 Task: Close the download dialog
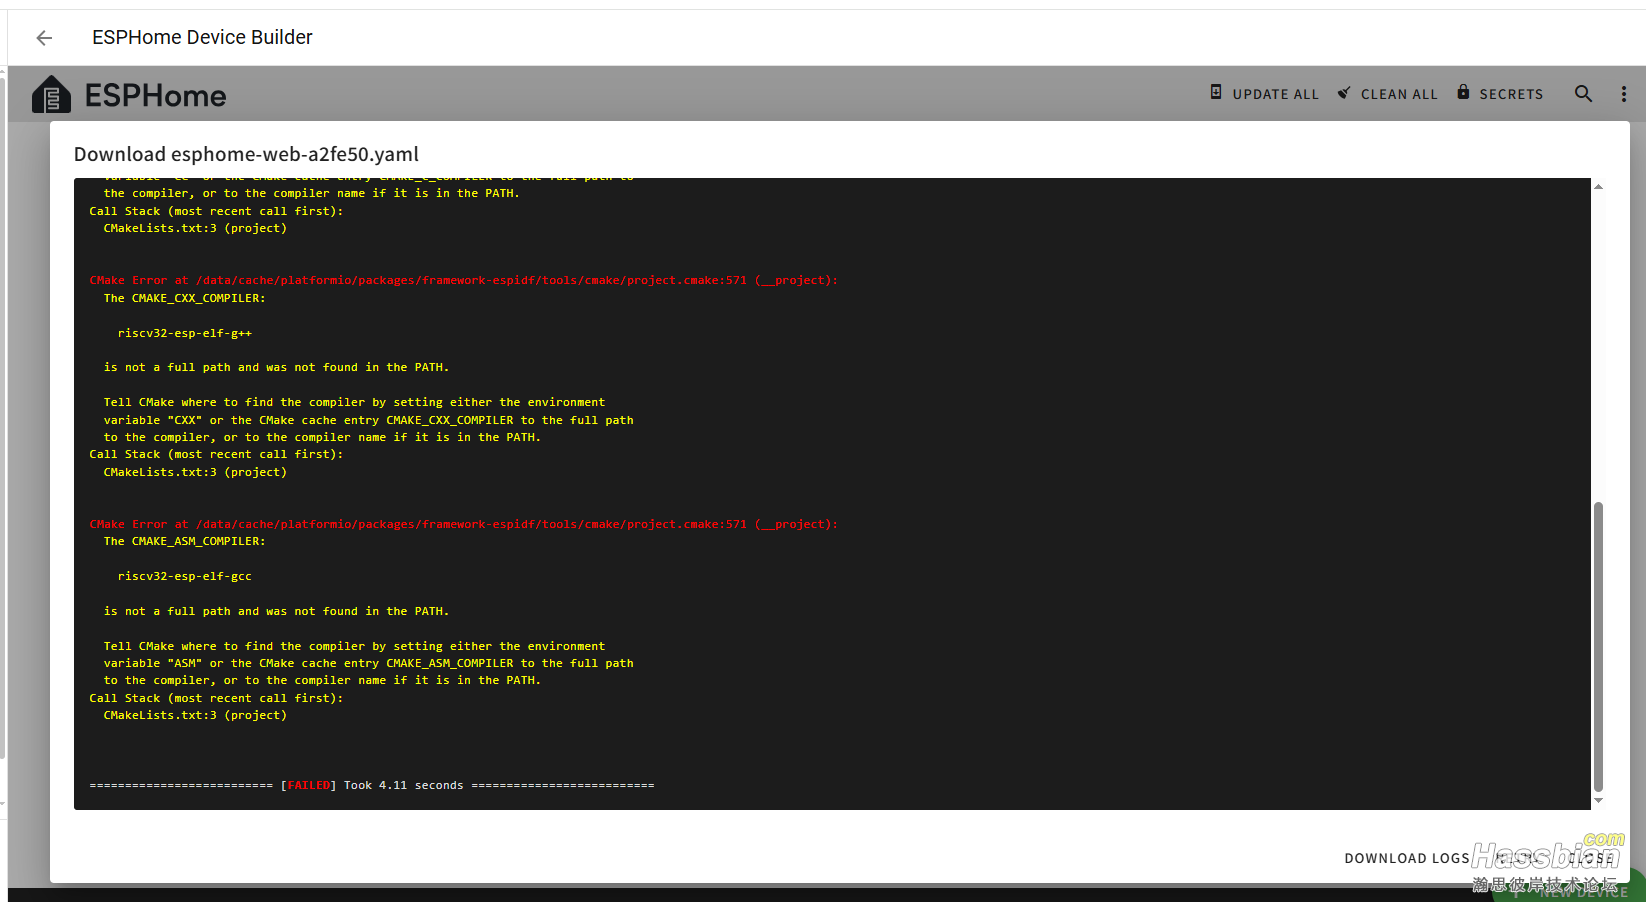tap(1590, 858)
